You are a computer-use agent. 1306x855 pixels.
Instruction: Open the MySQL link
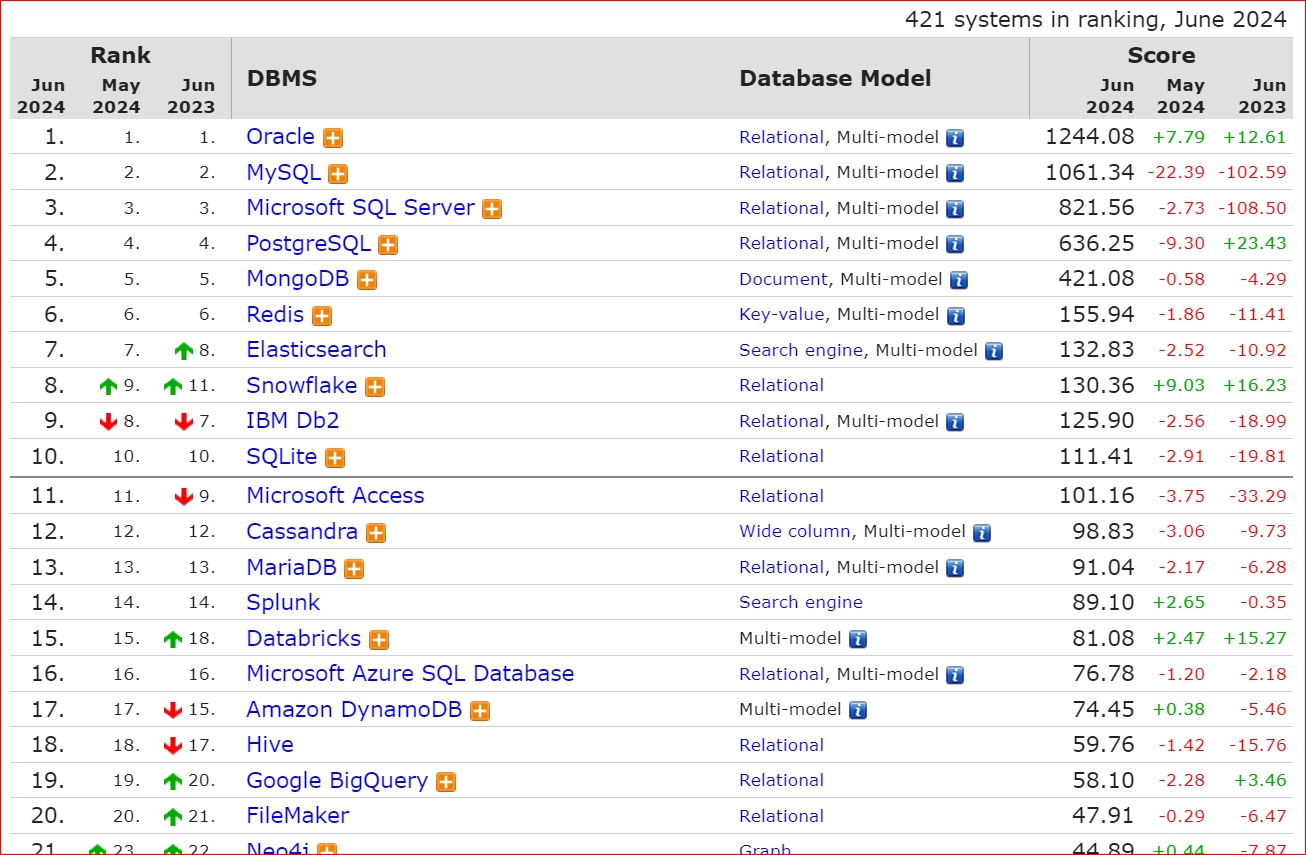pos(284,172)
